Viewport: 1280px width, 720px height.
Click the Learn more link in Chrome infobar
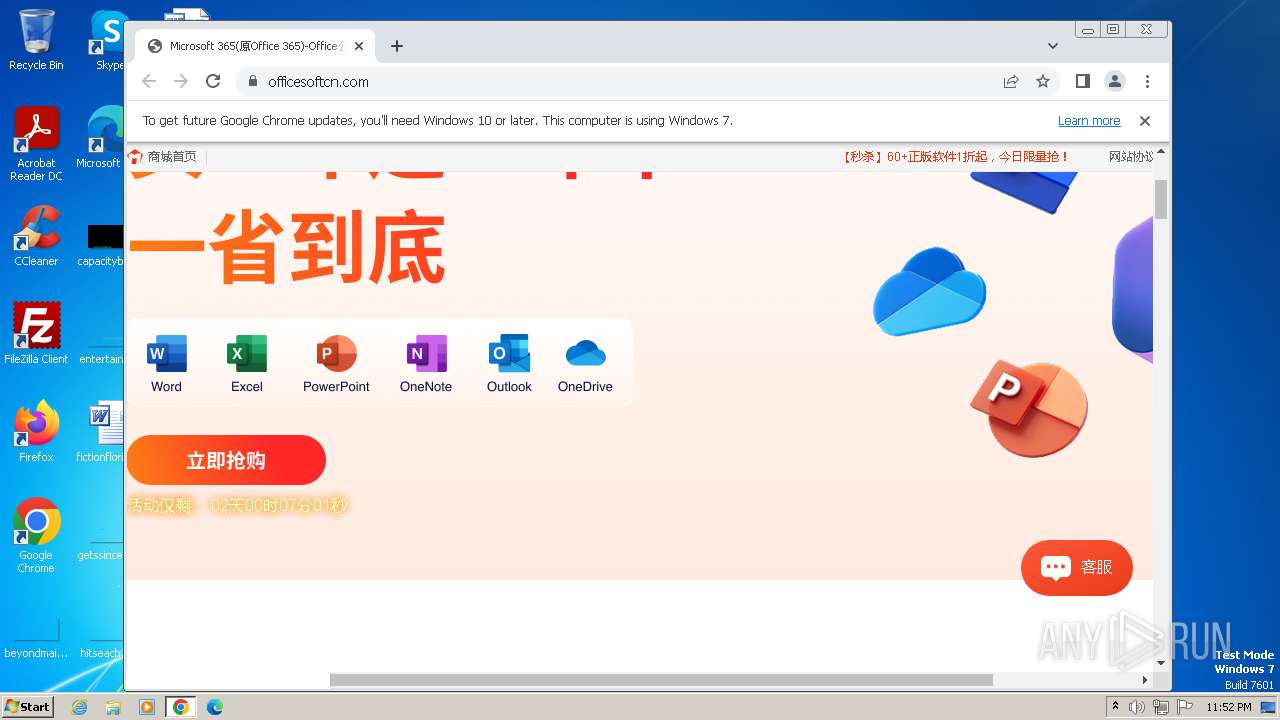point(1089,120)
